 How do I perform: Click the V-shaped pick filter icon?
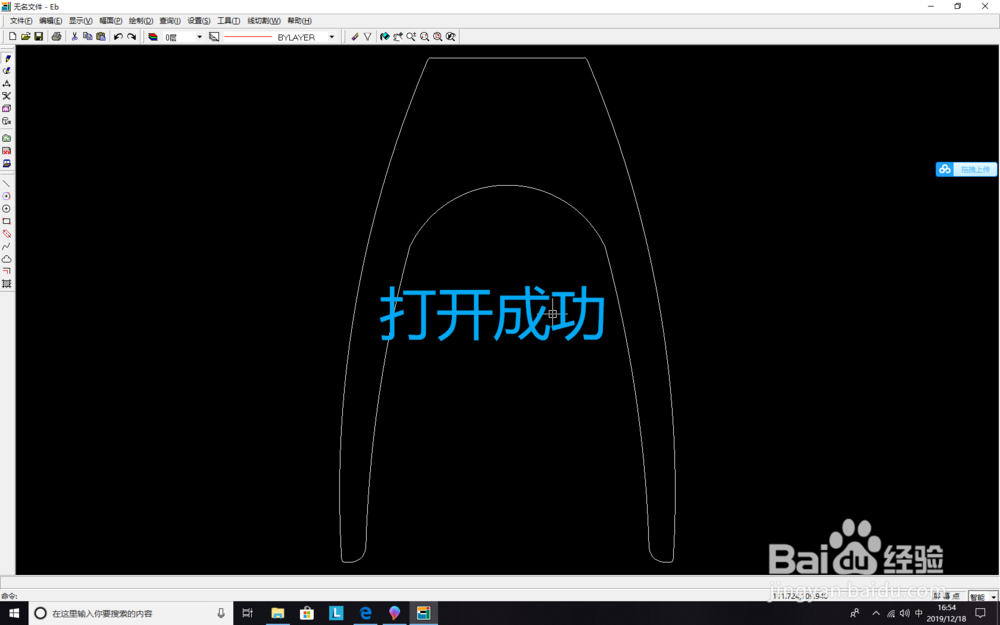[367, 37]
